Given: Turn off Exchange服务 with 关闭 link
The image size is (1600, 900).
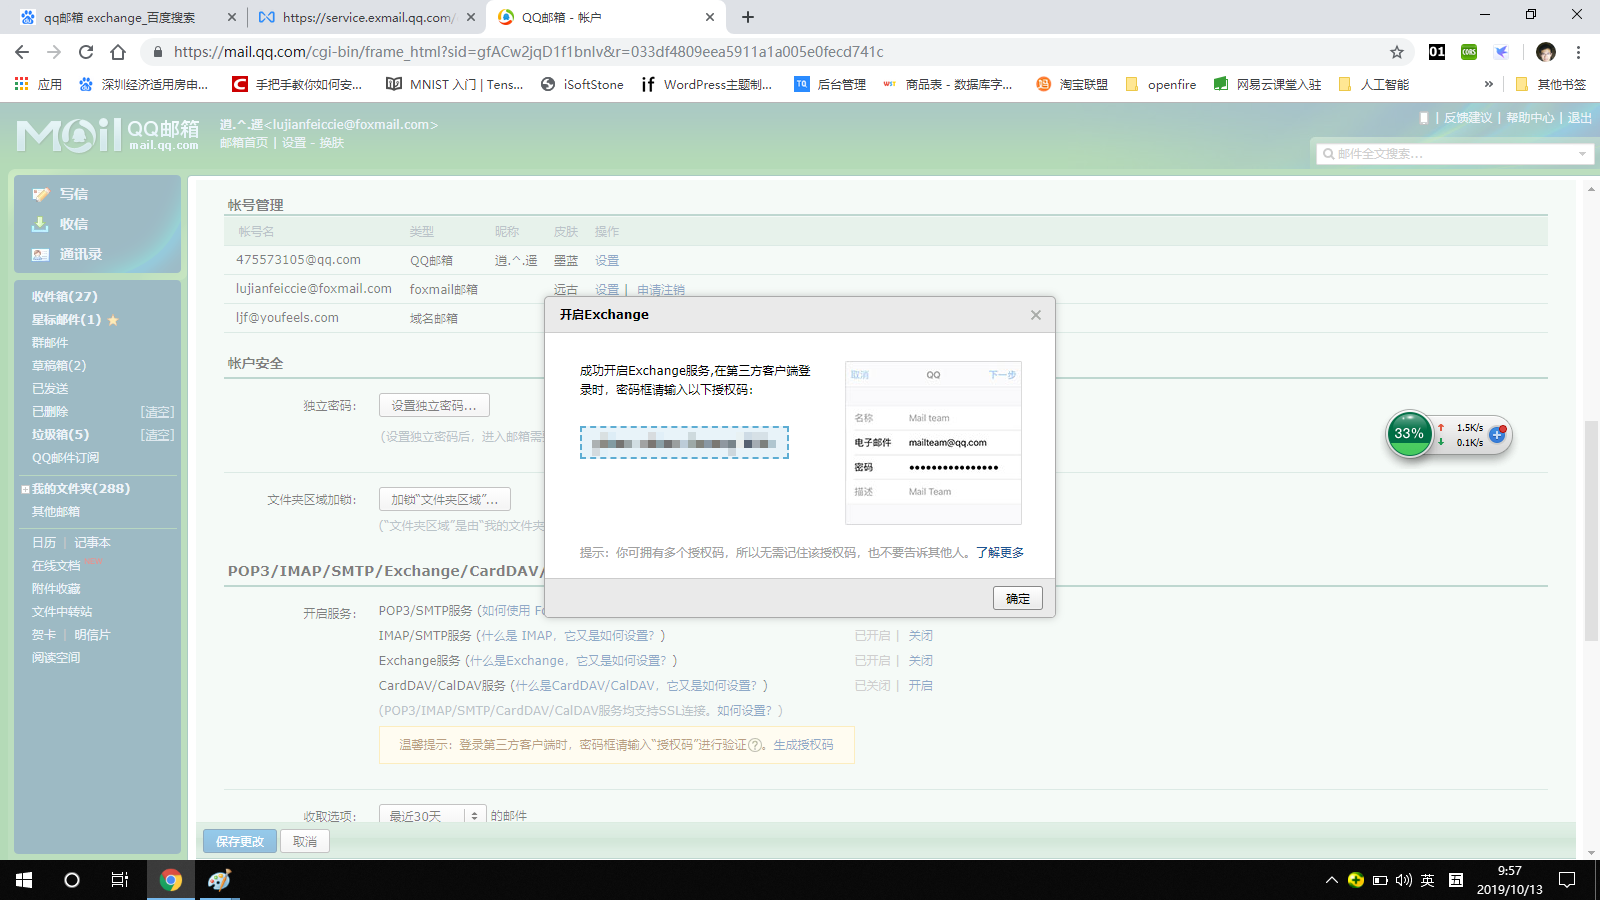Looking at the screenshot, I should point(921,660).
